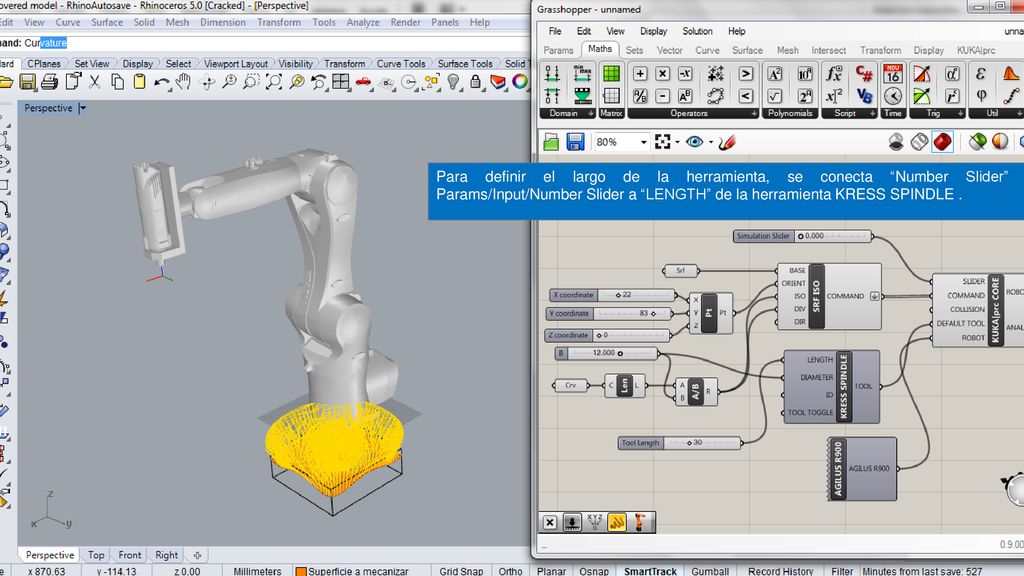Click the KUKA robot widget icon in Grasshopper
The width and height of the screenshot is (1024, 576).
click(640, 522)
